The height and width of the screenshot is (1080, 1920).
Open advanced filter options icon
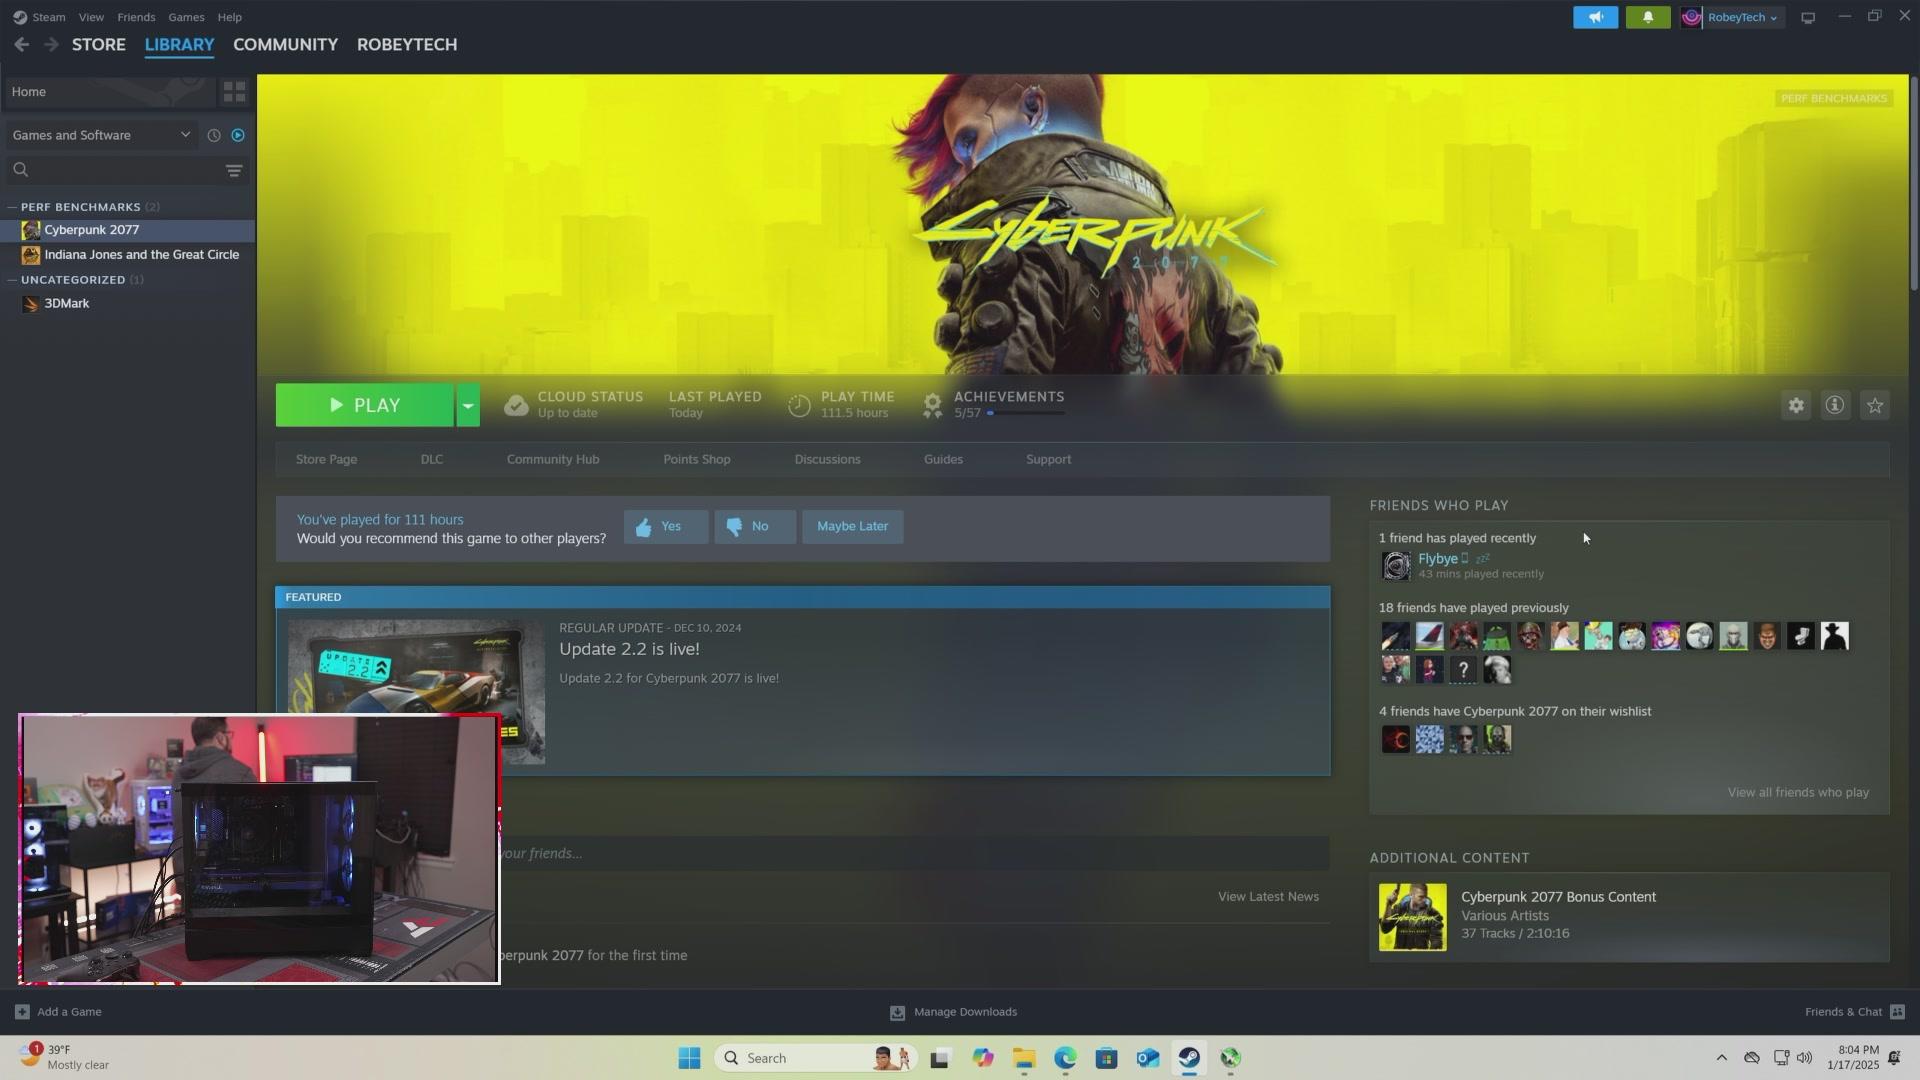click(234, 170)
